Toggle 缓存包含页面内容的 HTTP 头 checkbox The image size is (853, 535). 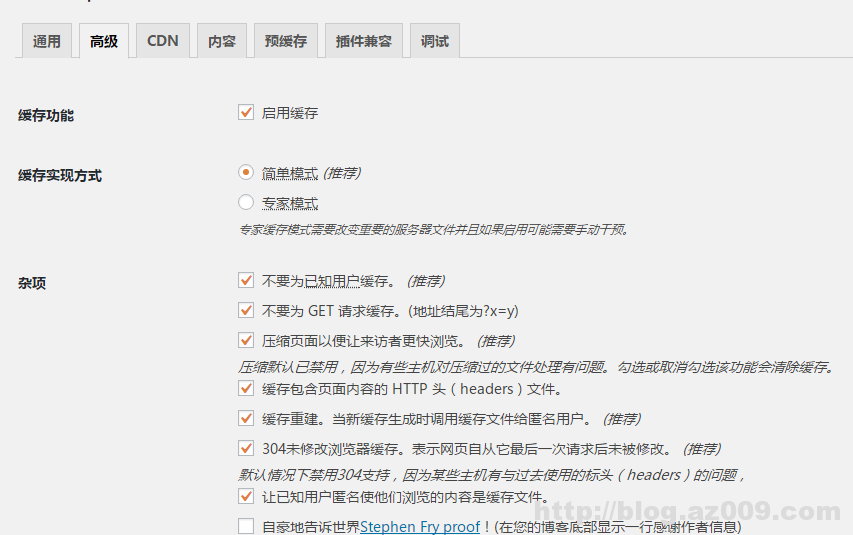(x=246, y=389)
